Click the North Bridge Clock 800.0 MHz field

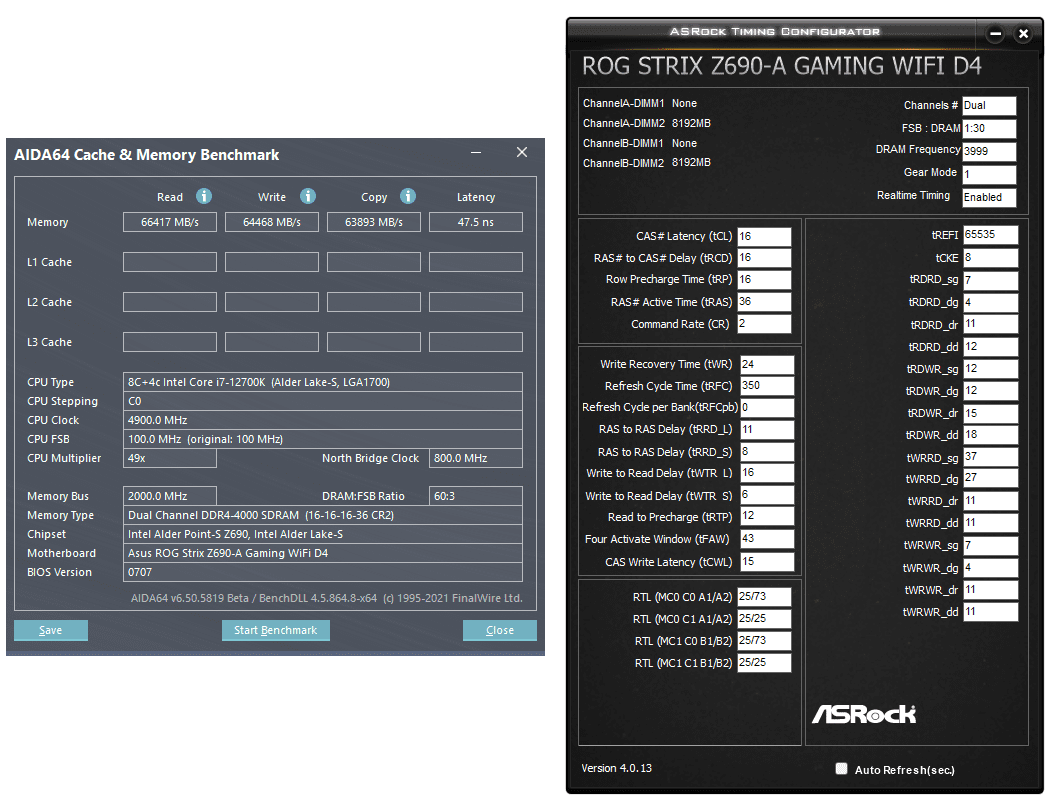pos(476,458)
